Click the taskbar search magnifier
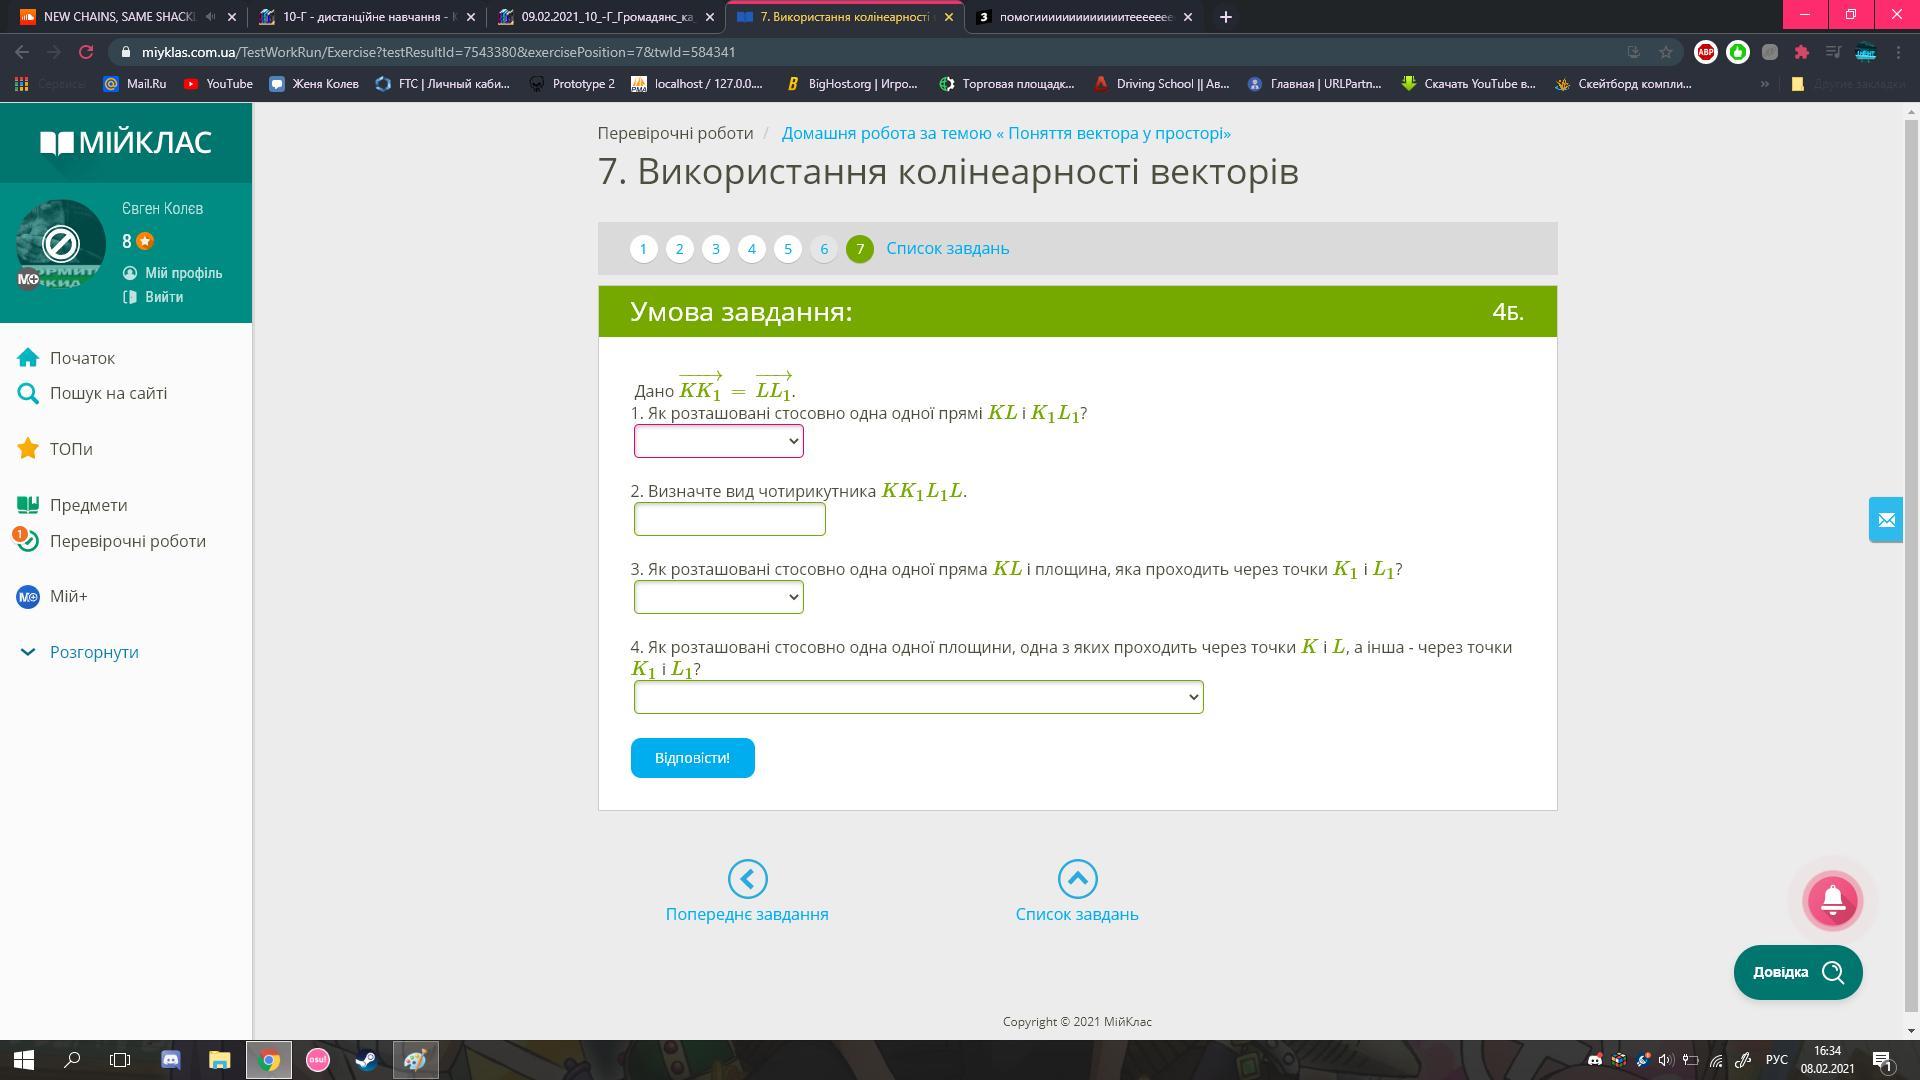 click(72, 1060)
